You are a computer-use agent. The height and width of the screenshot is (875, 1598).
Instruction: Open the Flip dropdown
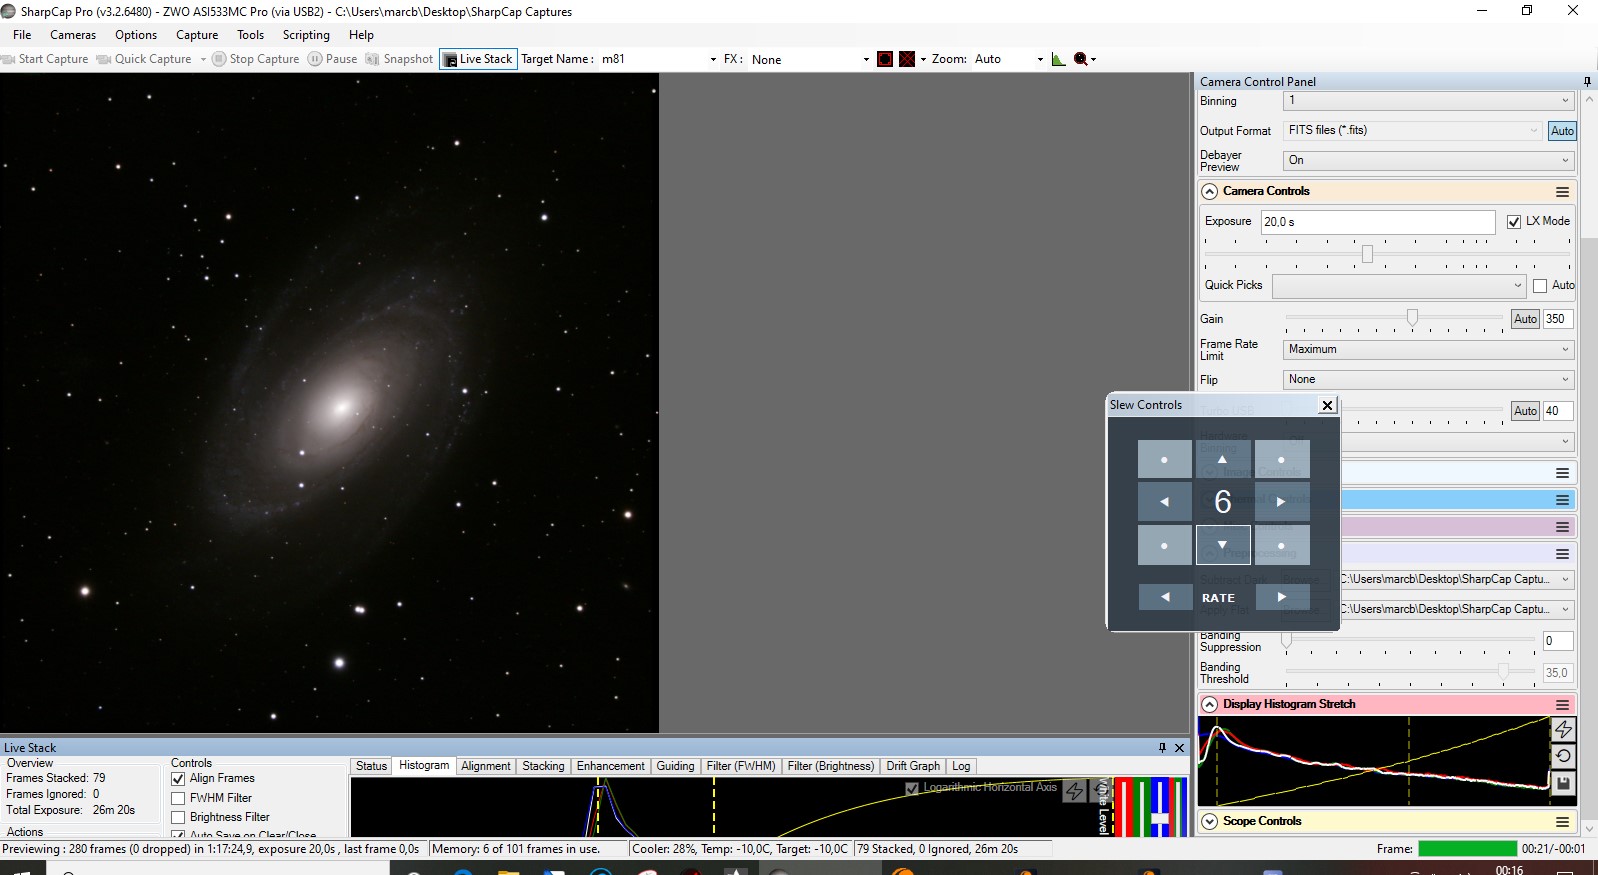[x=1427, y=380]
